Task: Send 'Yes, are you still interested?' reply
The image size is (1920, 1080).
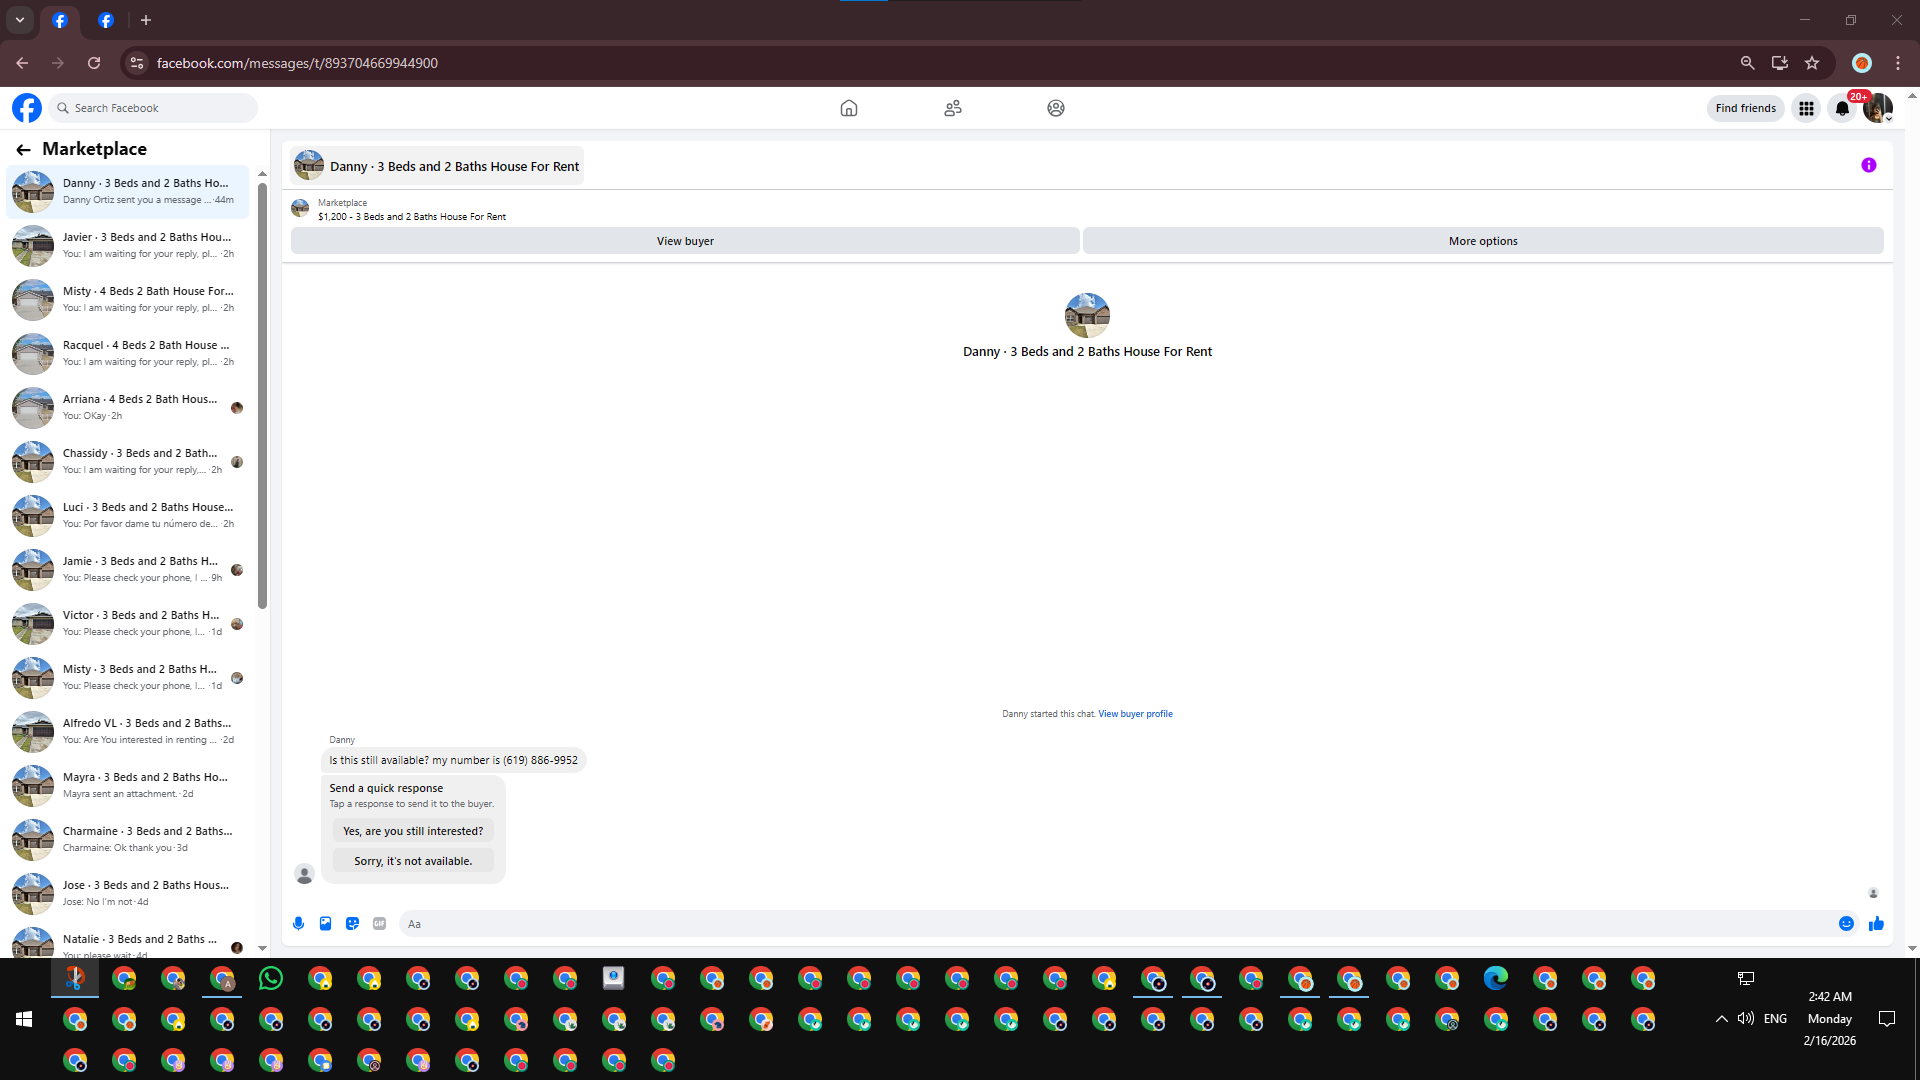Action: click(412, 831)
